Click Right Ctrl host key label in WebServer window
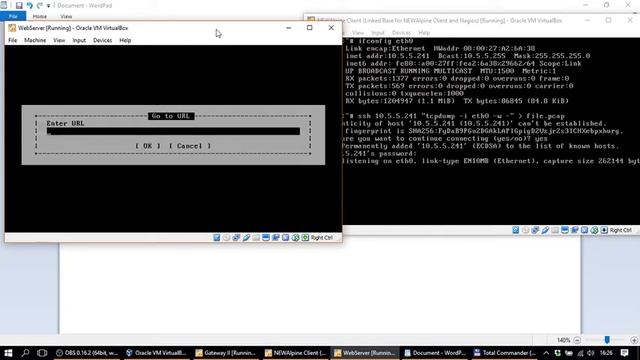640x360 pixels. point(322,238)
